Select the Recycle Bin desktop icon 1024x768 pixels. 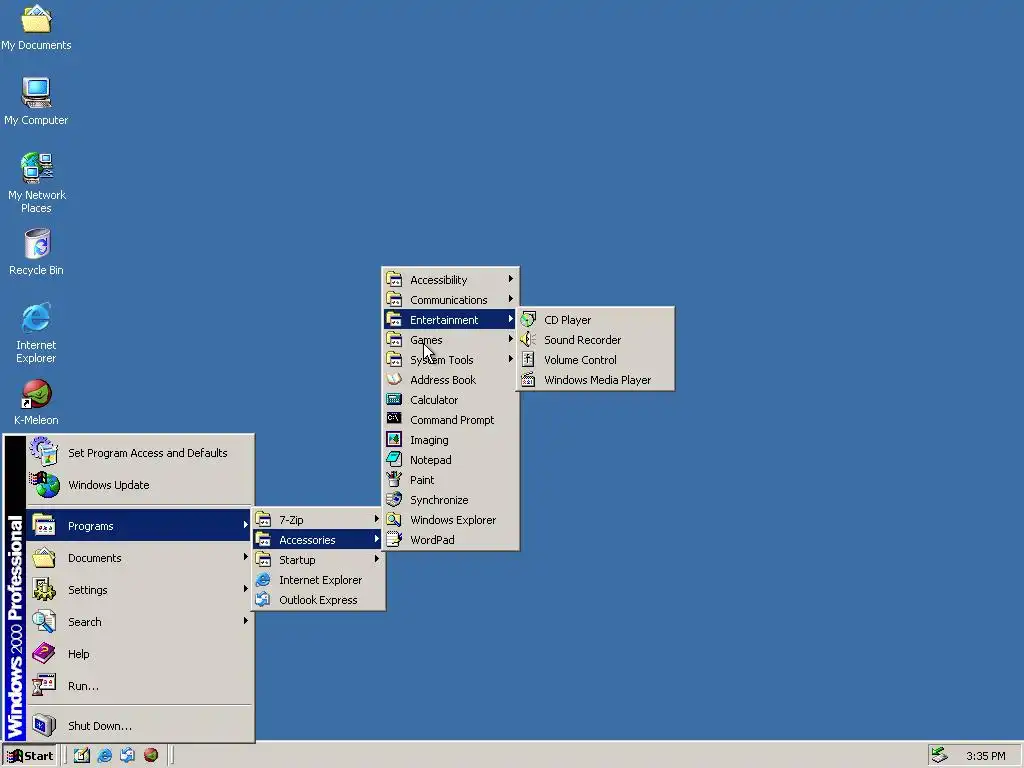pyautogui.click(x=36, y=252)
